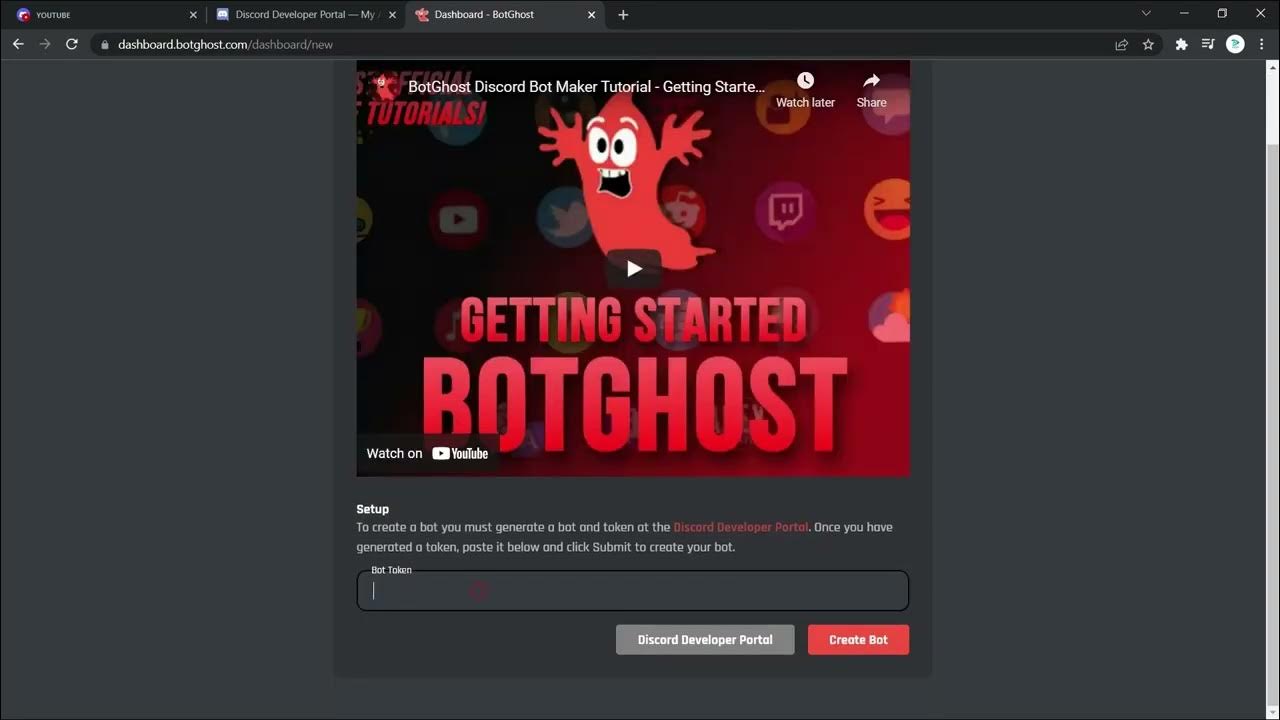The width and height of the screenshot is (1280, 720).
Task: Bookmark this page with the star icon
Action: point(1148,44)
